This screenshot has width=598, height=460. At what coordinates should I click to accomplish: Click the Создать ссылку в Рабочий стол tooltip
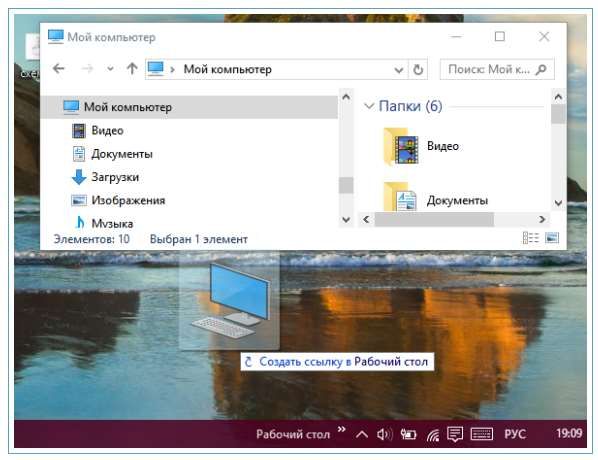pyautogui.click(x=337, y=362)
